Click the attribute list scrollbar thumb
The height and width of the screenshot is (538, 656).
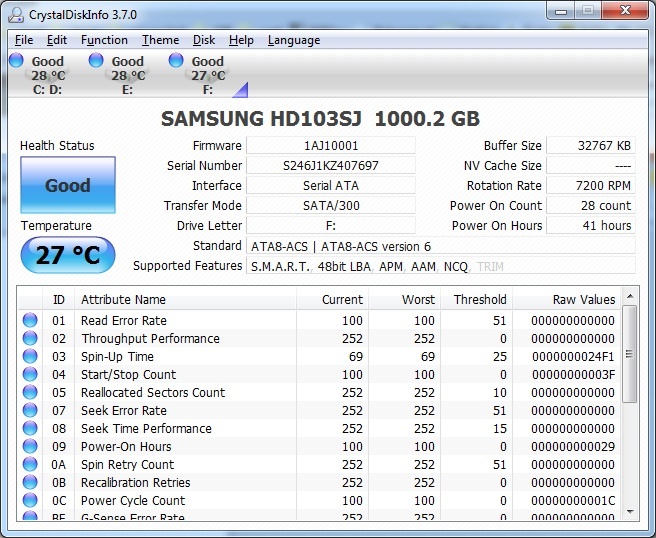[630, 354]
